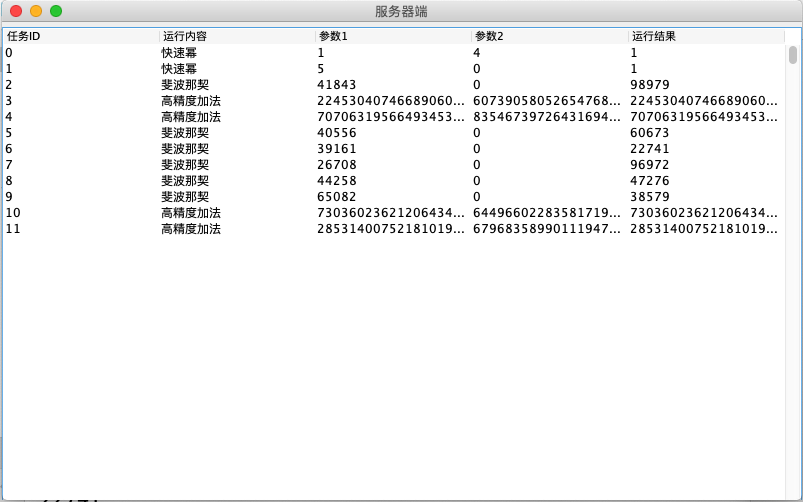
Task: Sort by the 运行内容 column header
Action: pos(237,36)
